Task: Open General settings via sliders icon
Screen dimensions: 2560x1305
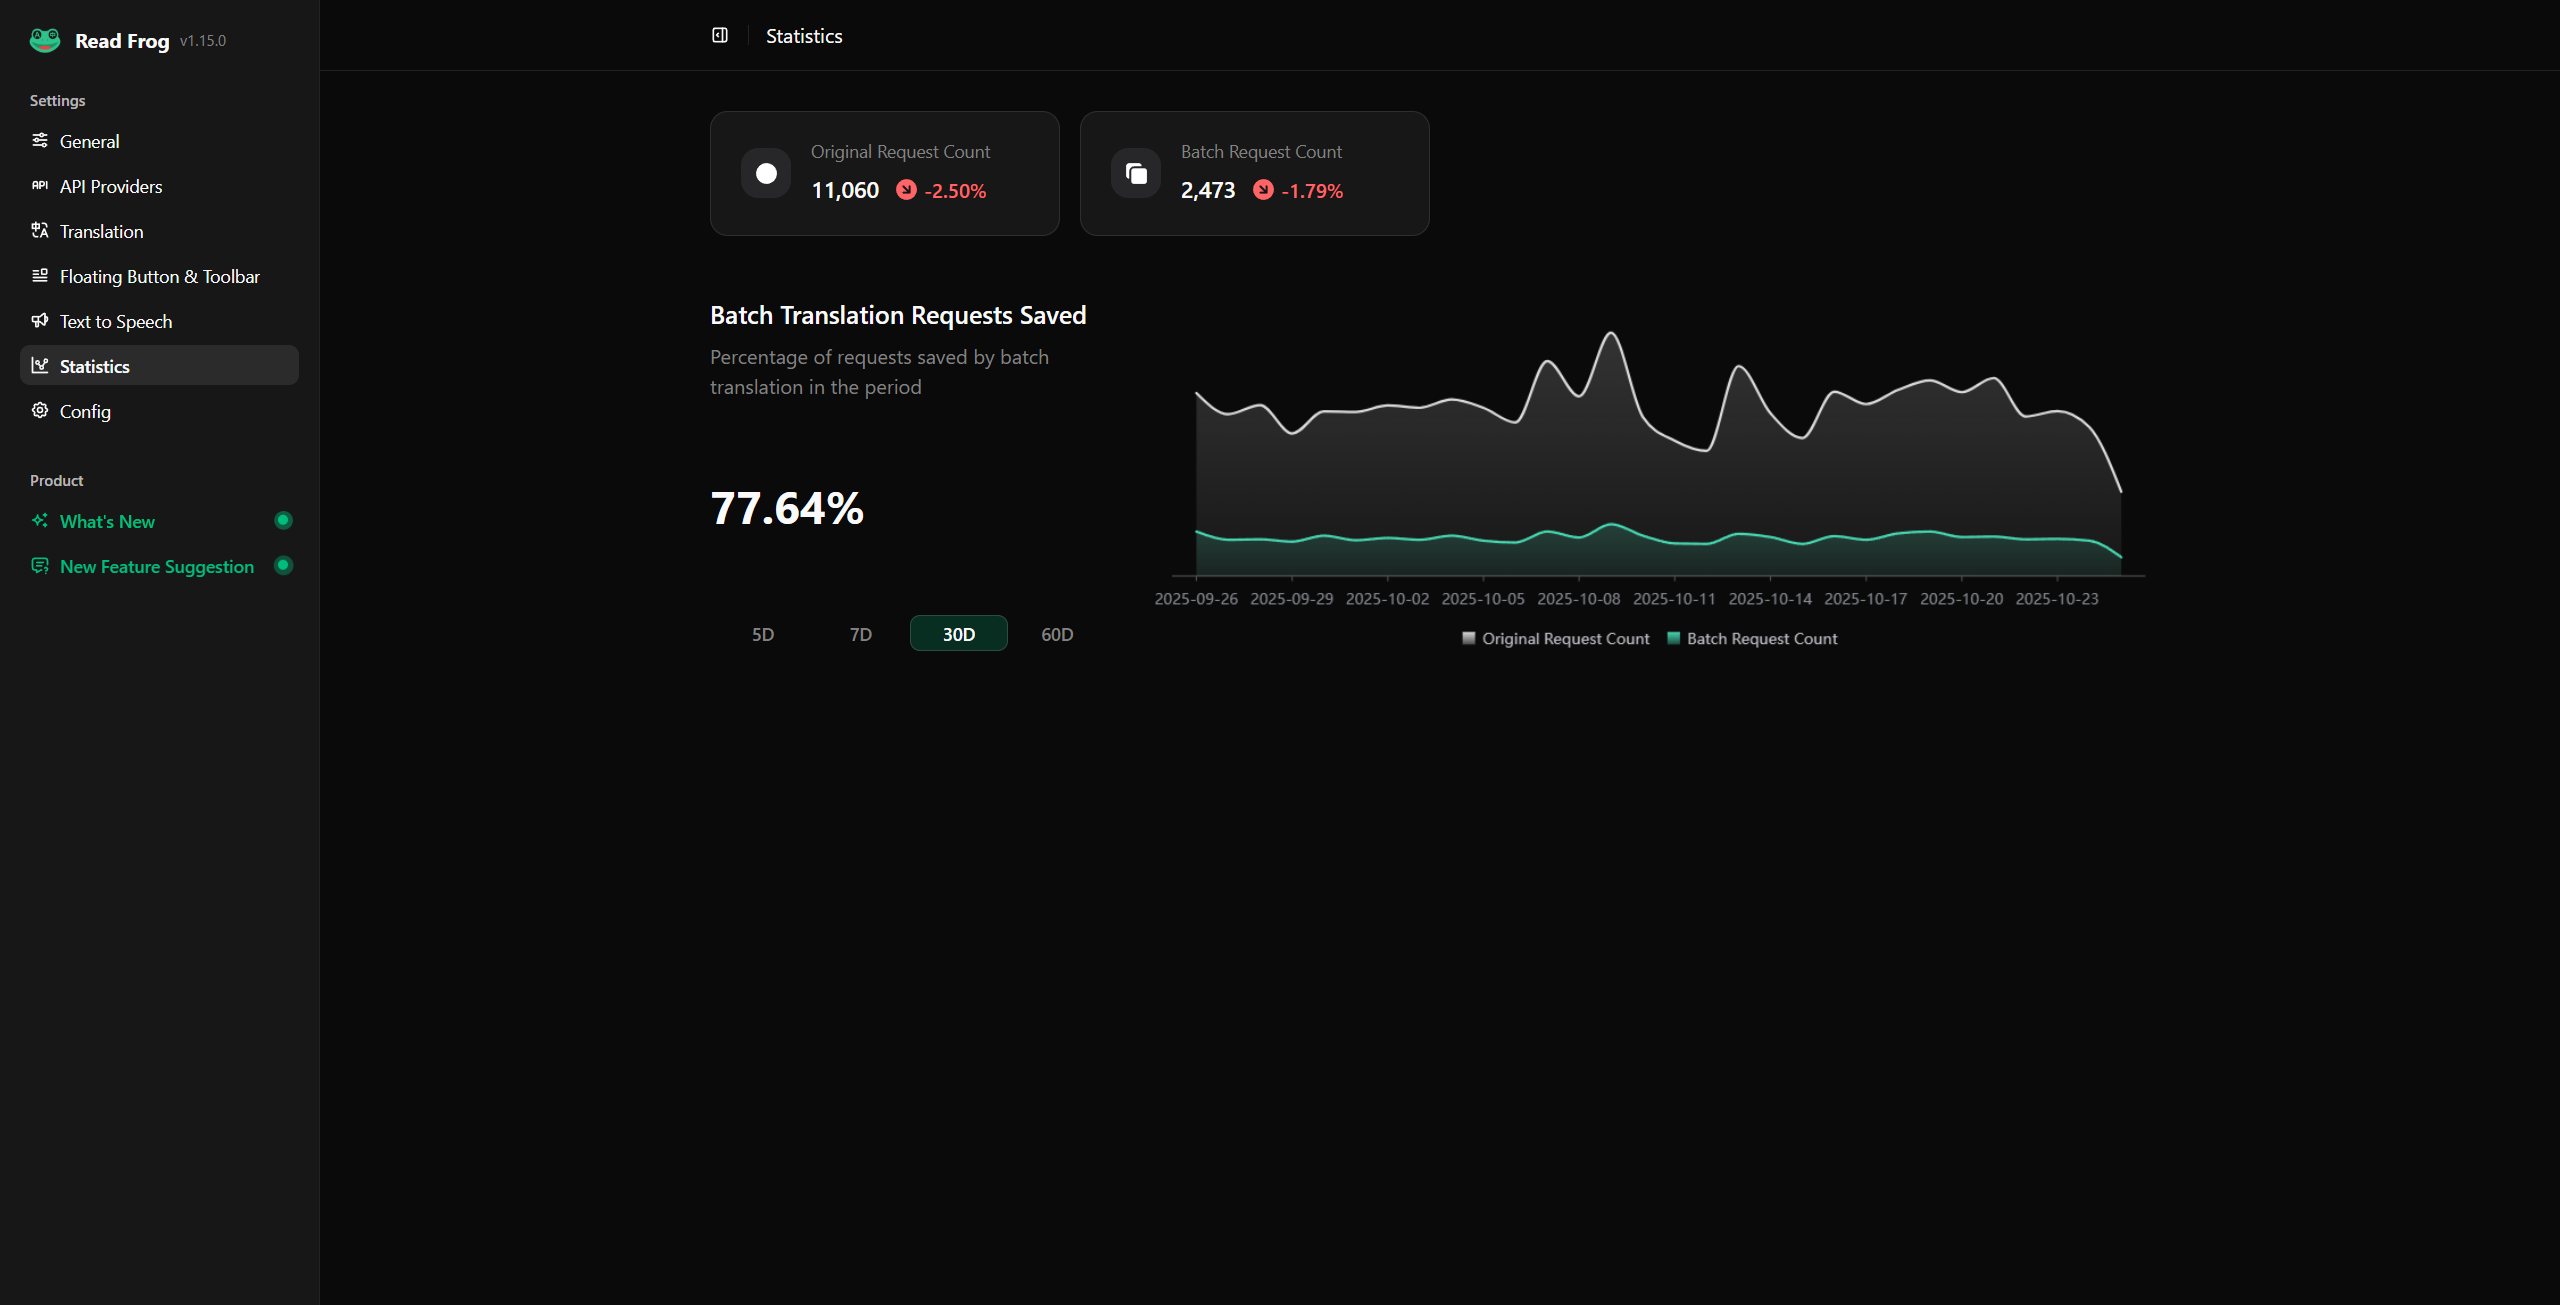Action: (40, 141)
